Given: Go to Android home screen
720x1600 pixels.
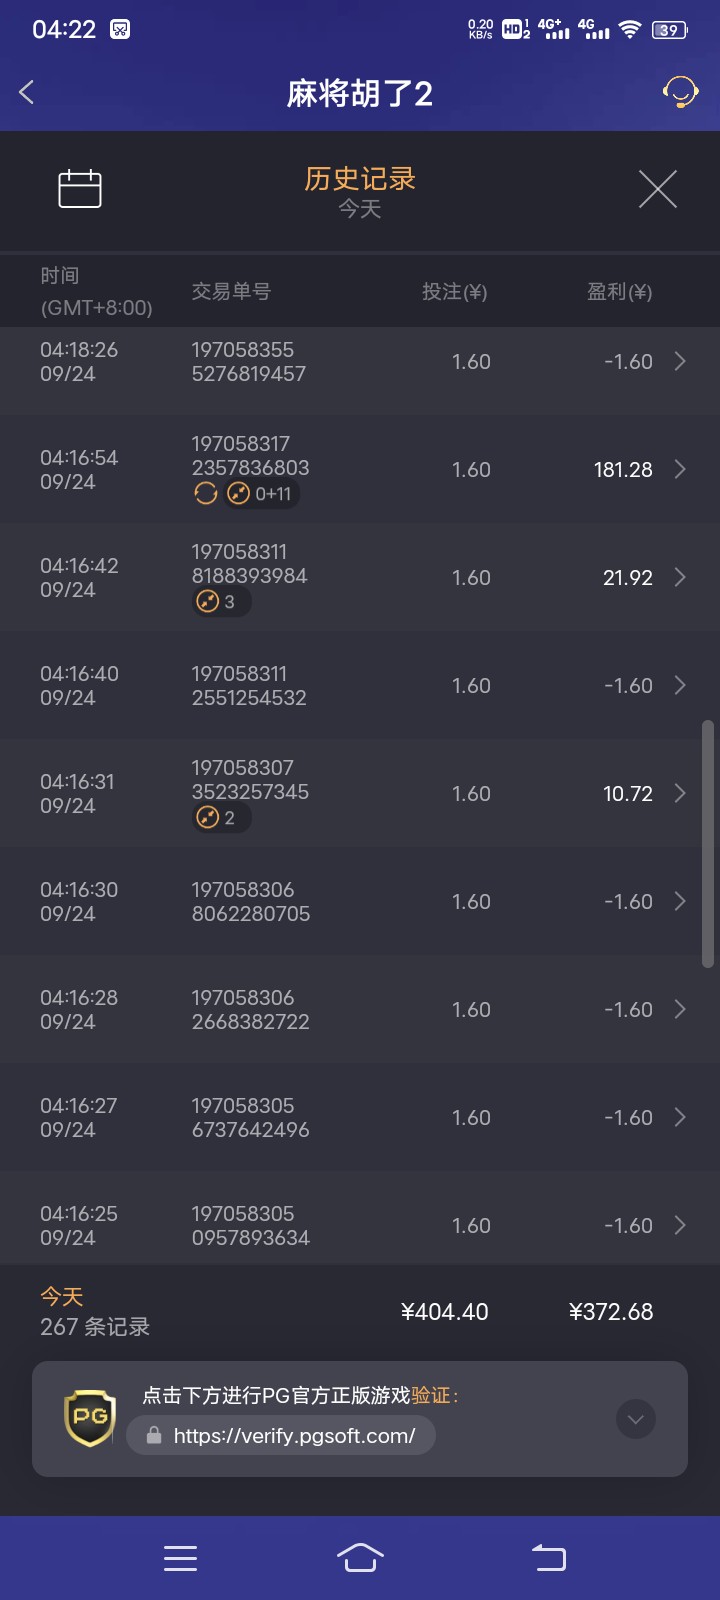Looking at the screenshot, I should (x=360, y=1558).
